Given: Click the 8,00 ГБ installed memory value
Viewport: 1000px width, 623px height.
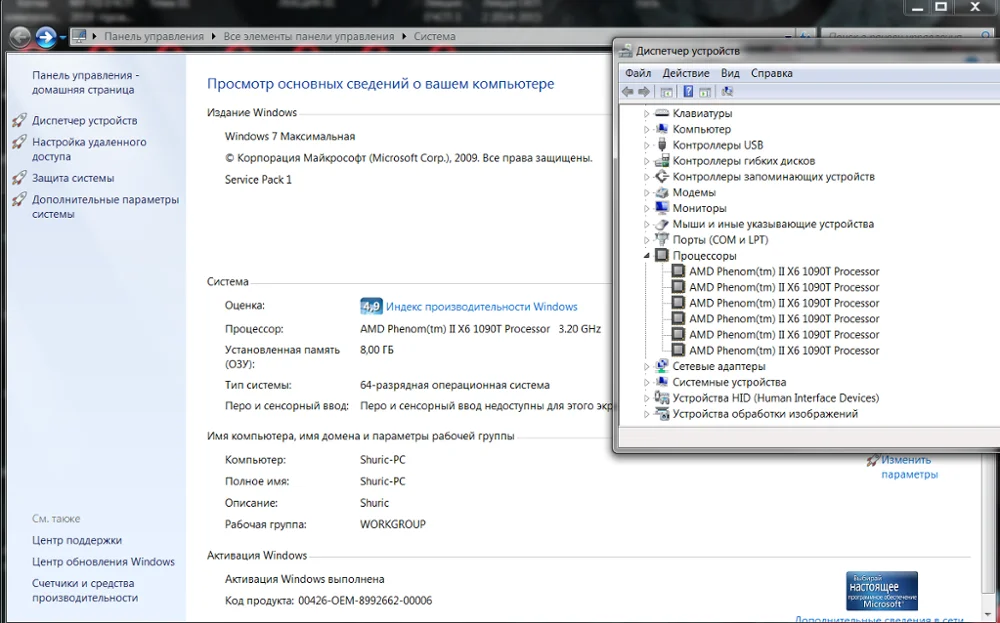Looking at the screenshot, I should pos(377,350).
